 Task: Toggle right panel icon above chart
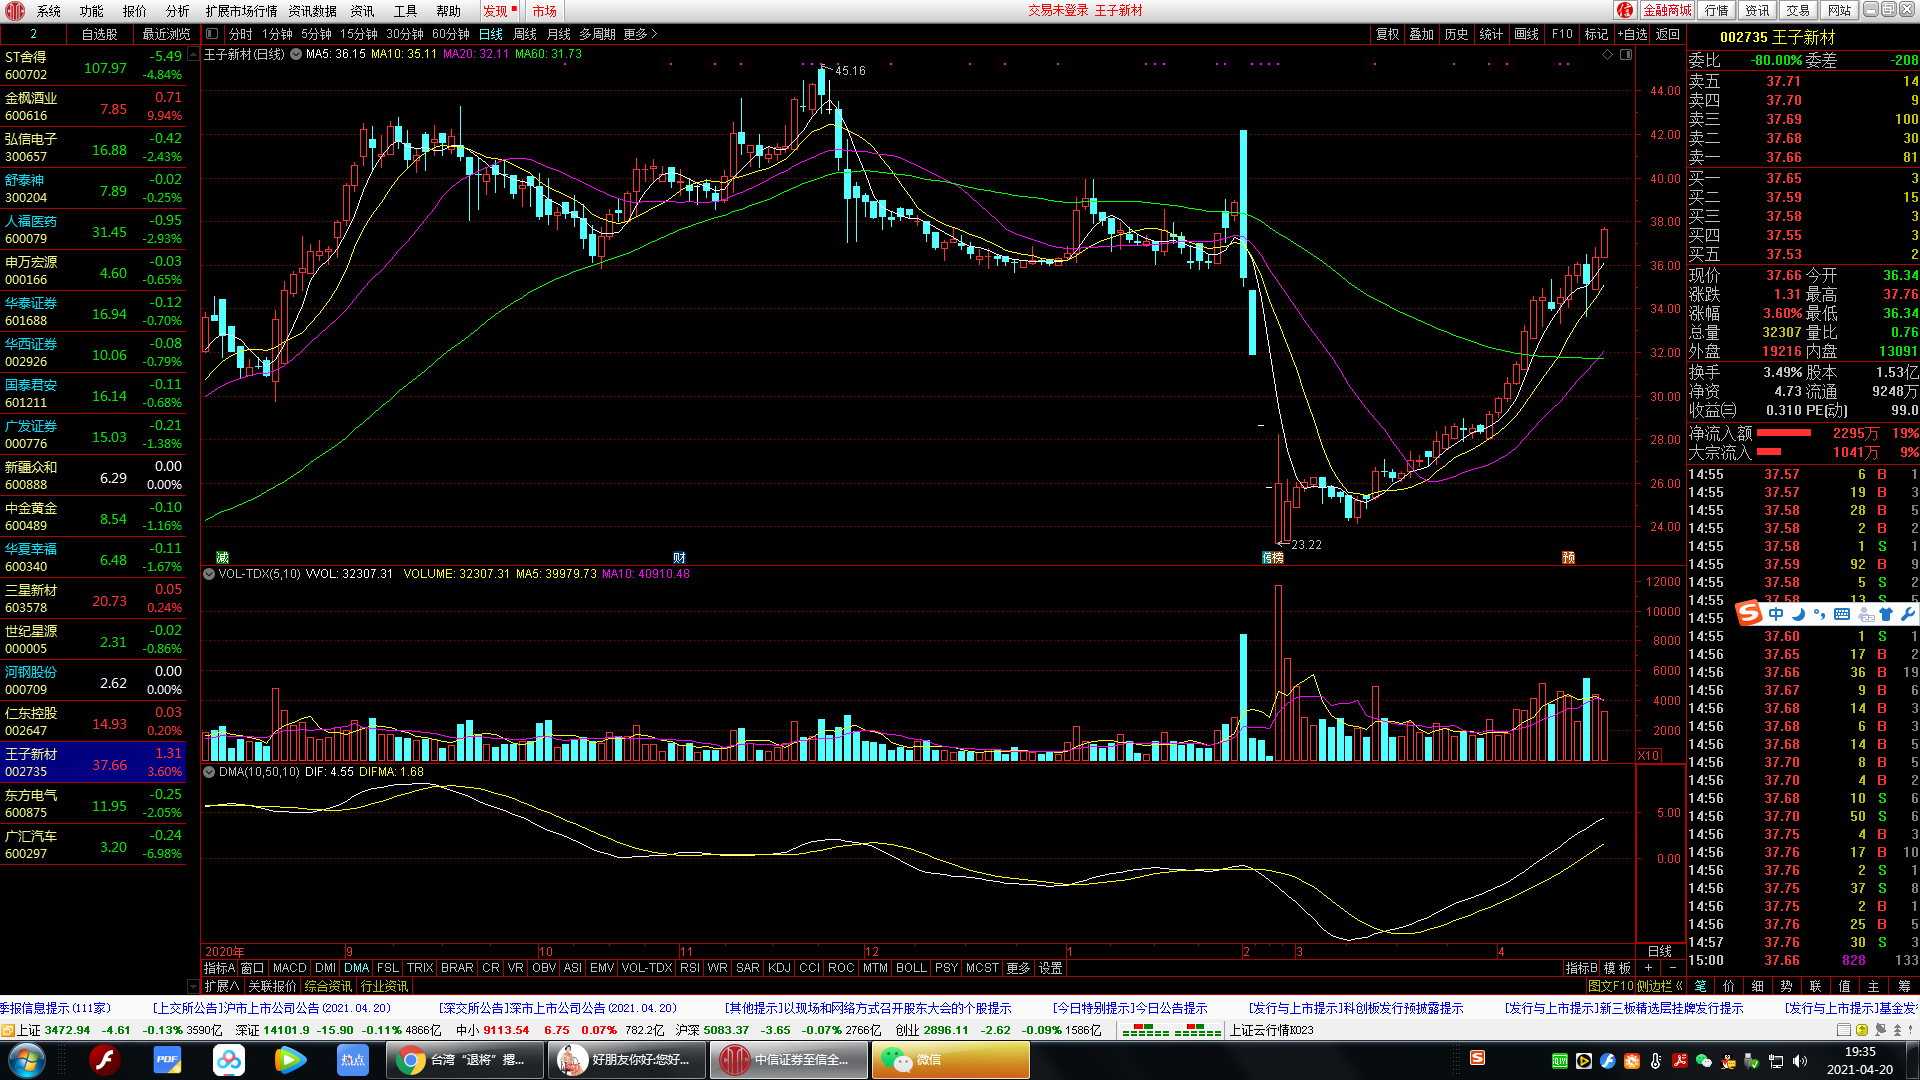tap(1626, 55)
